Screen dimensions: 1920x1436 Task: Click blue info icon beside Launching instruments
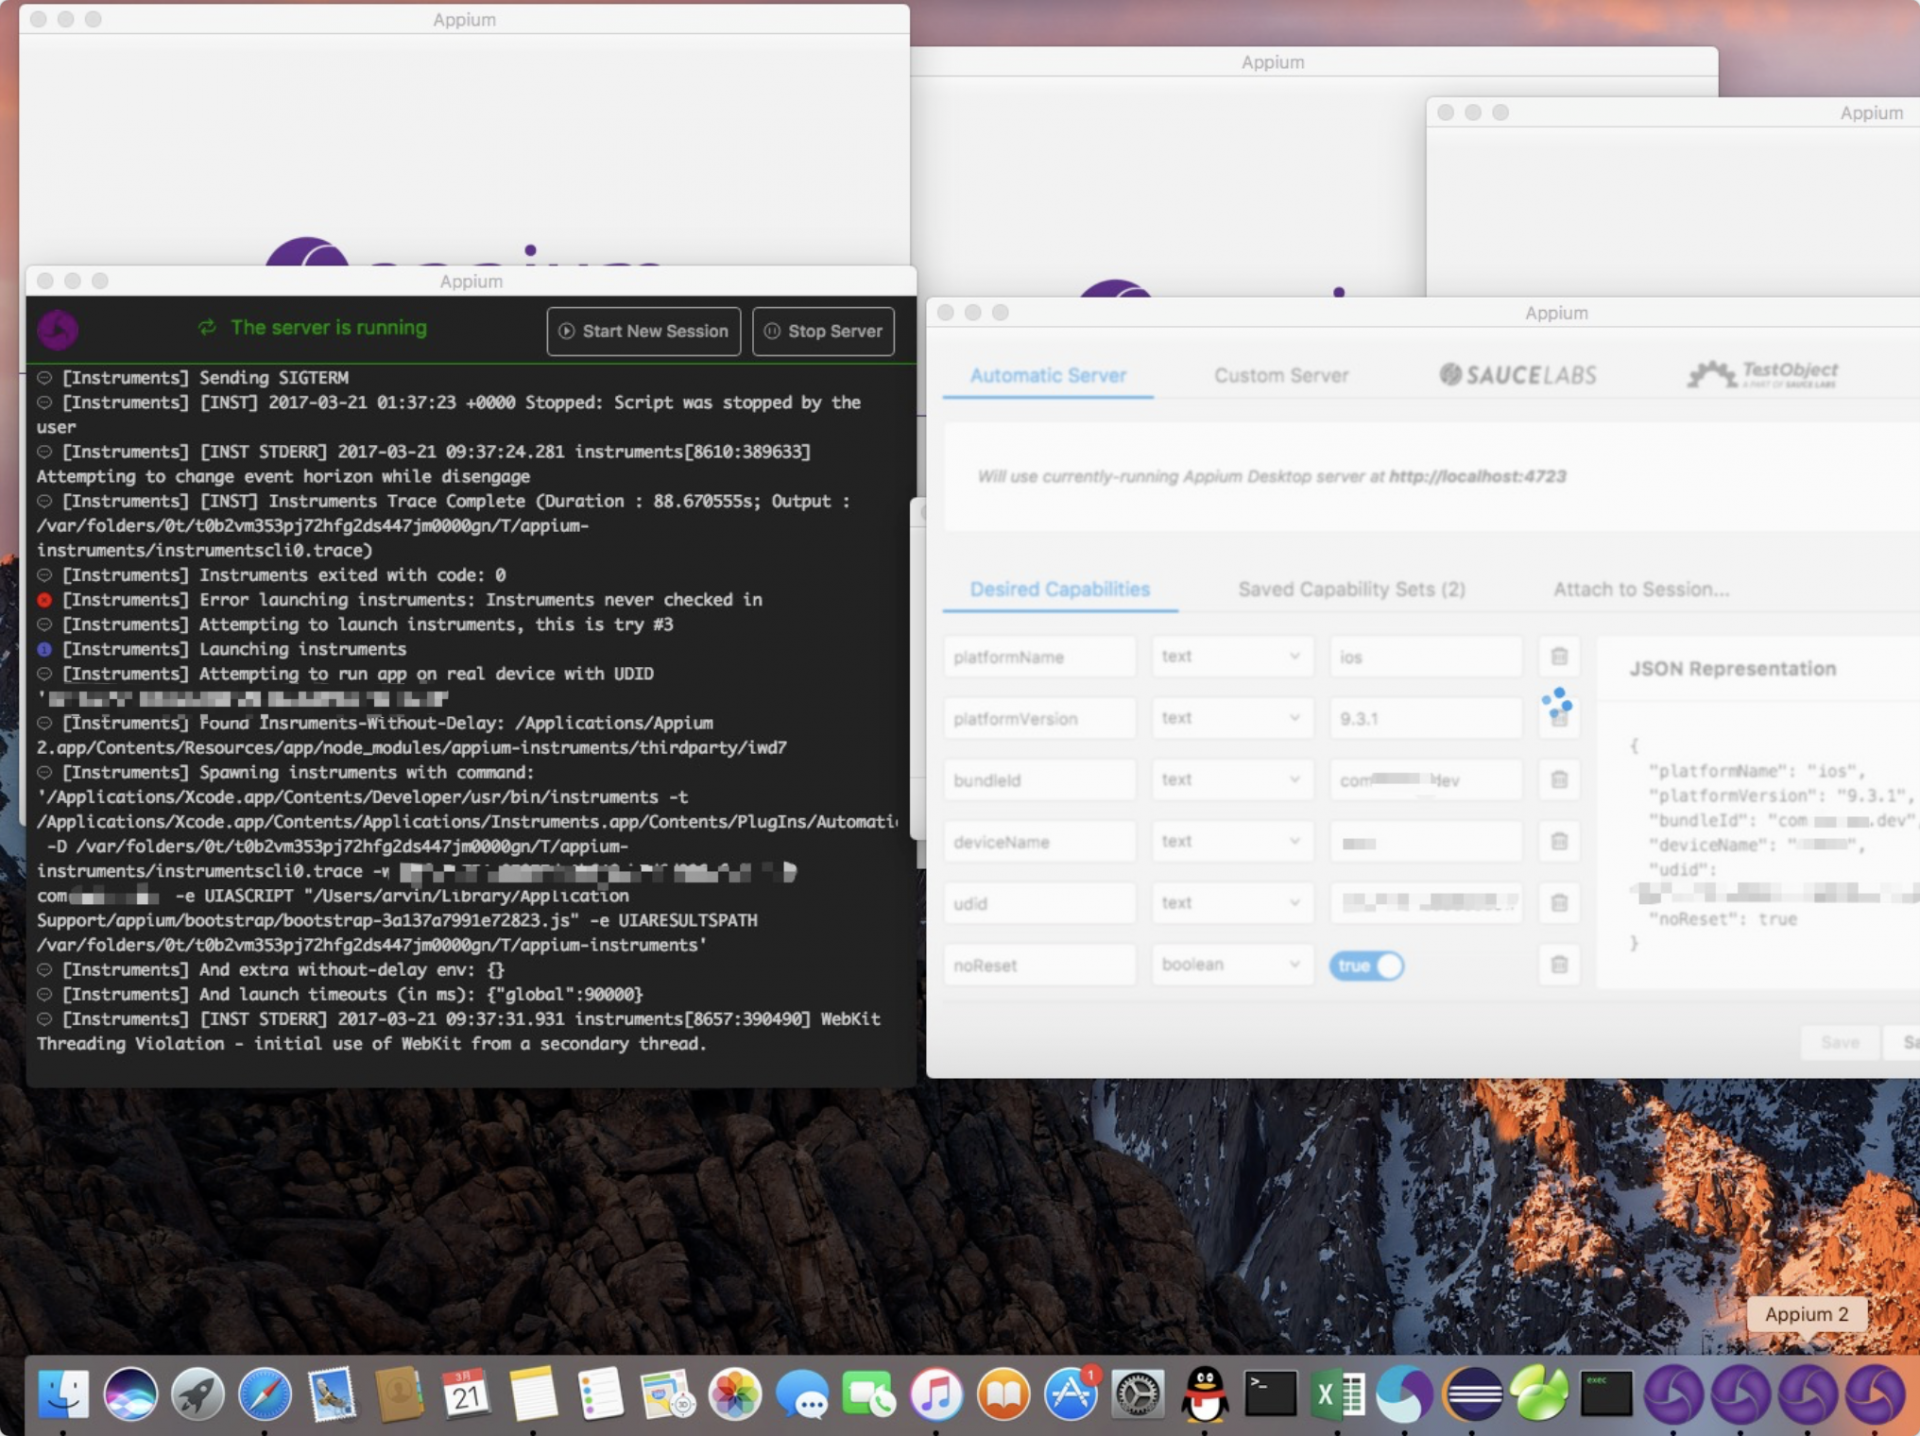(x=44, y=649)
